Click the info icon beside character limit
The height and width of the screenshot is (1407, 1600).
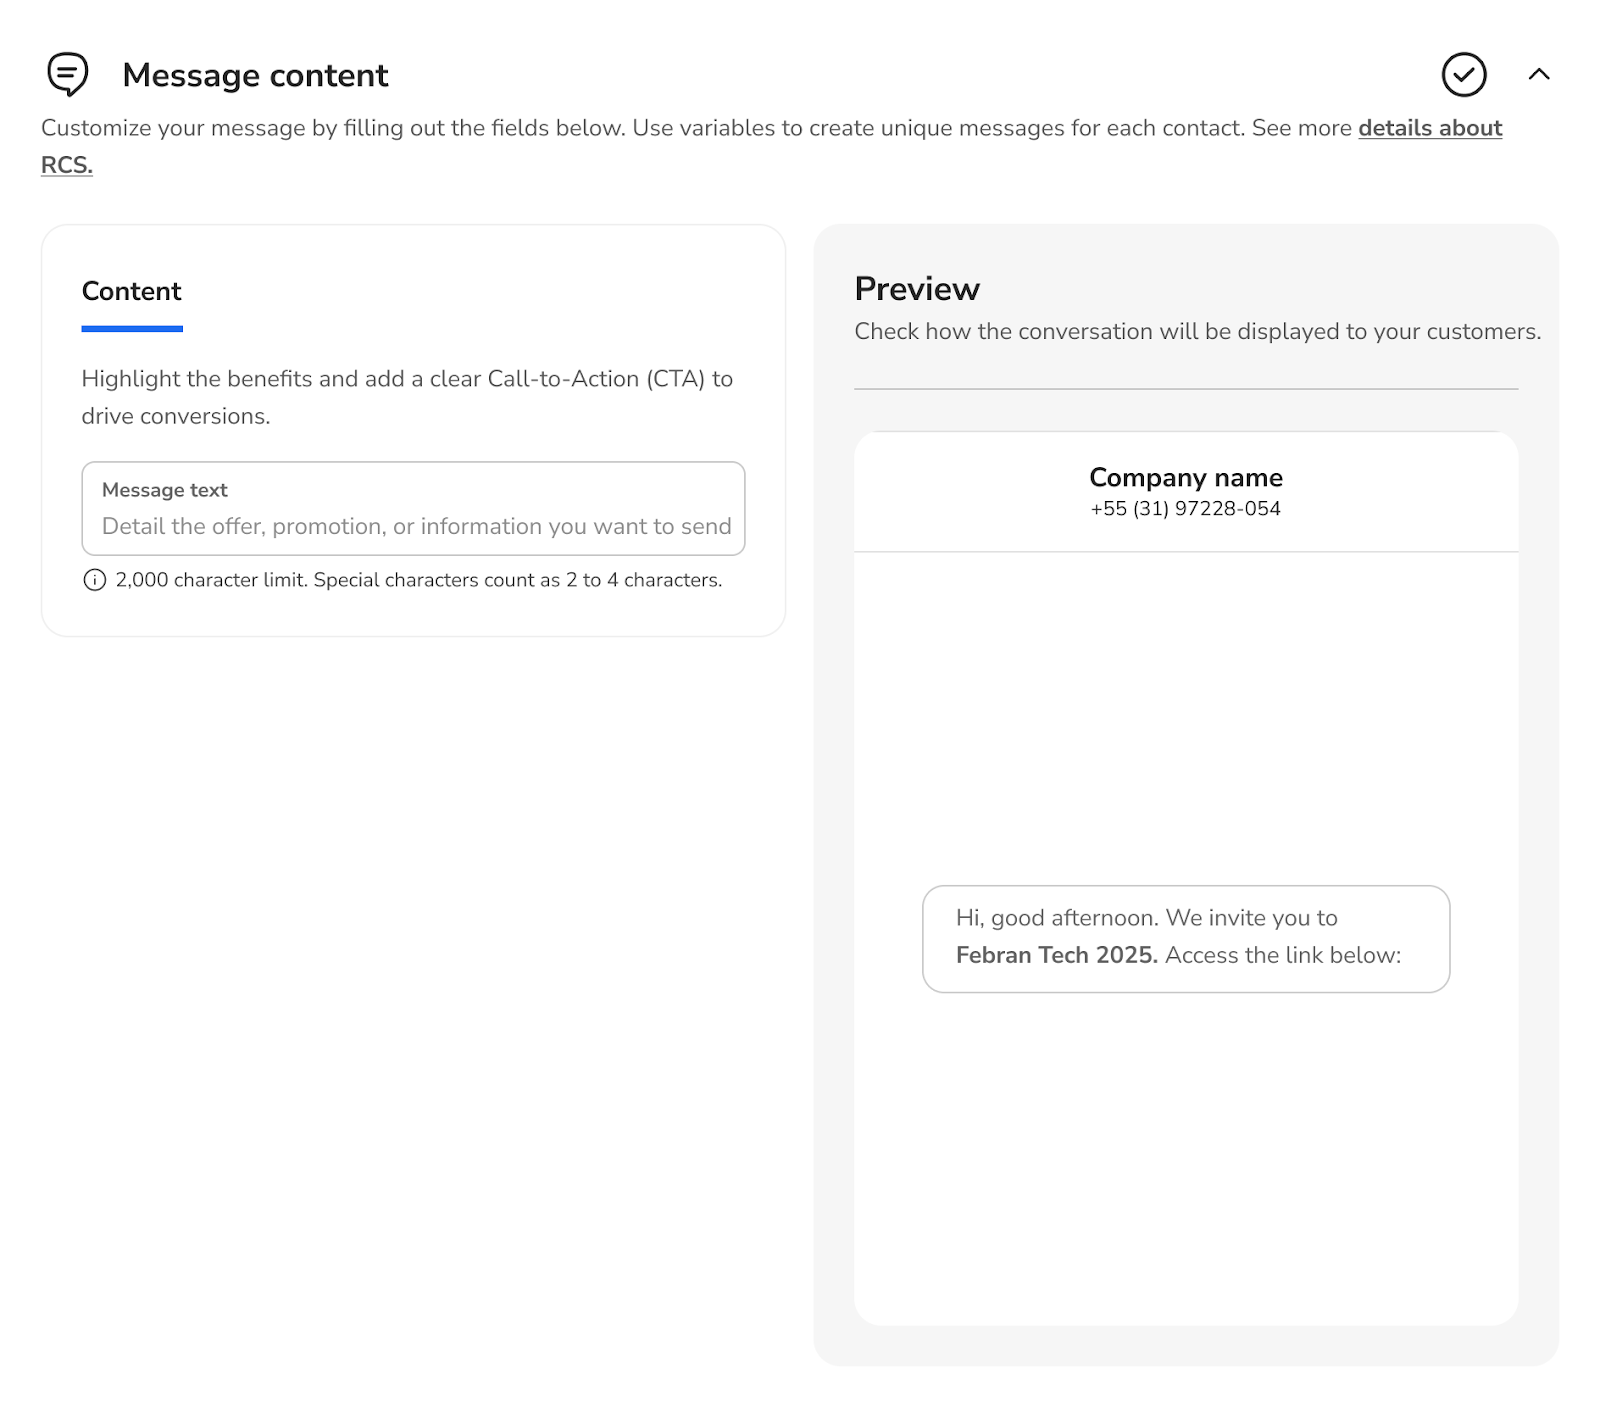tap(94, 581)
